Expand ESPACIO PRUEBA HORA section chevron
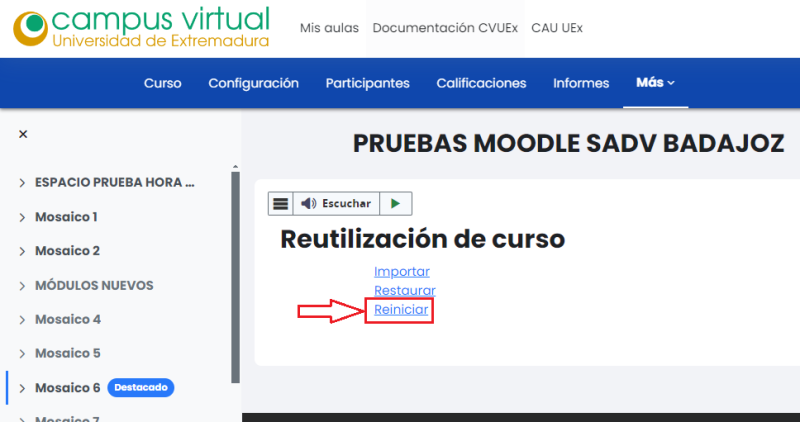This screenshot has height=422, width=800. (22, 183)
